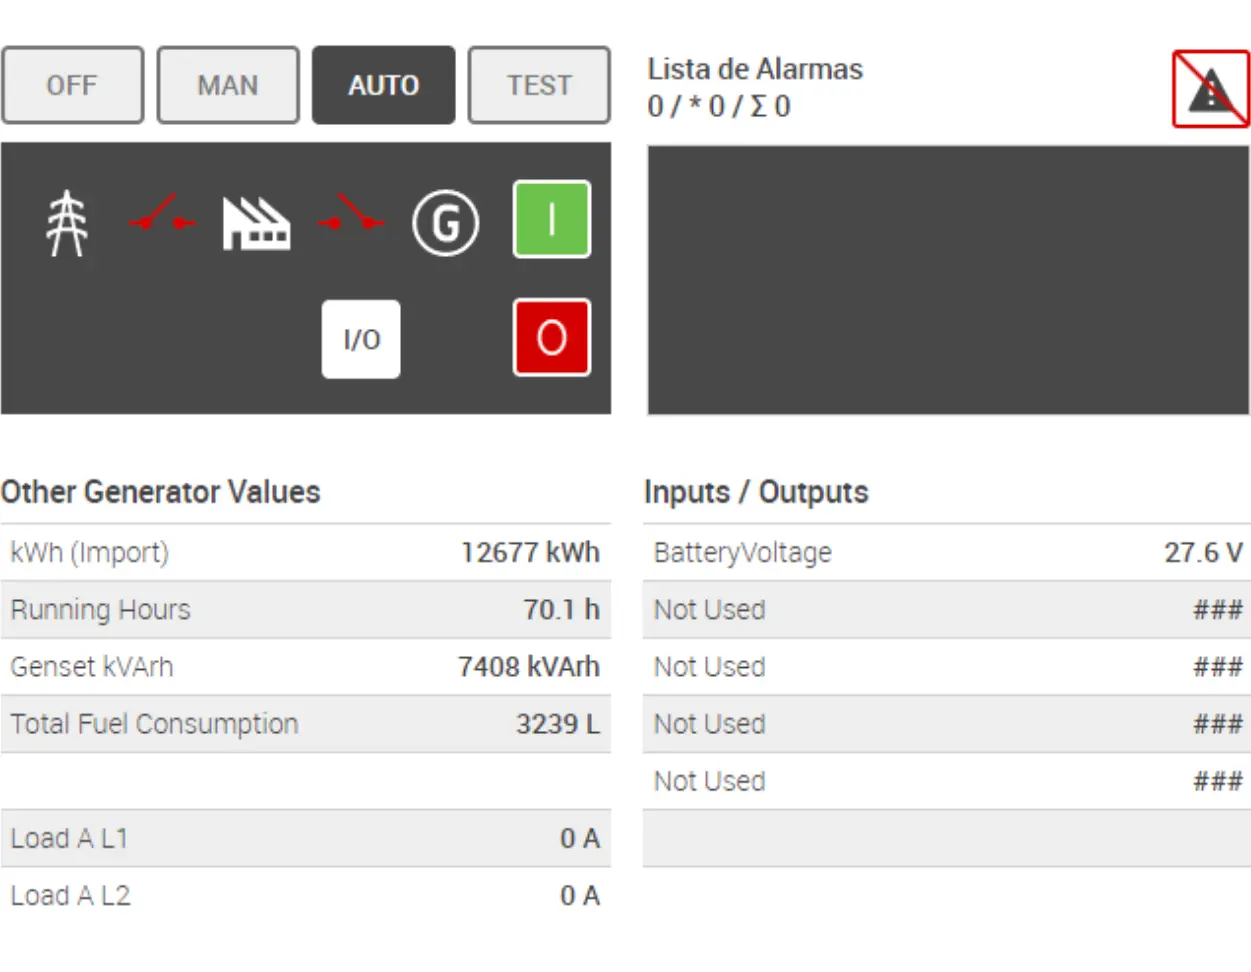This screenshot has width=1251, height=972.
Task: Click the mains power tower icon
Action: tap(67, 223)
